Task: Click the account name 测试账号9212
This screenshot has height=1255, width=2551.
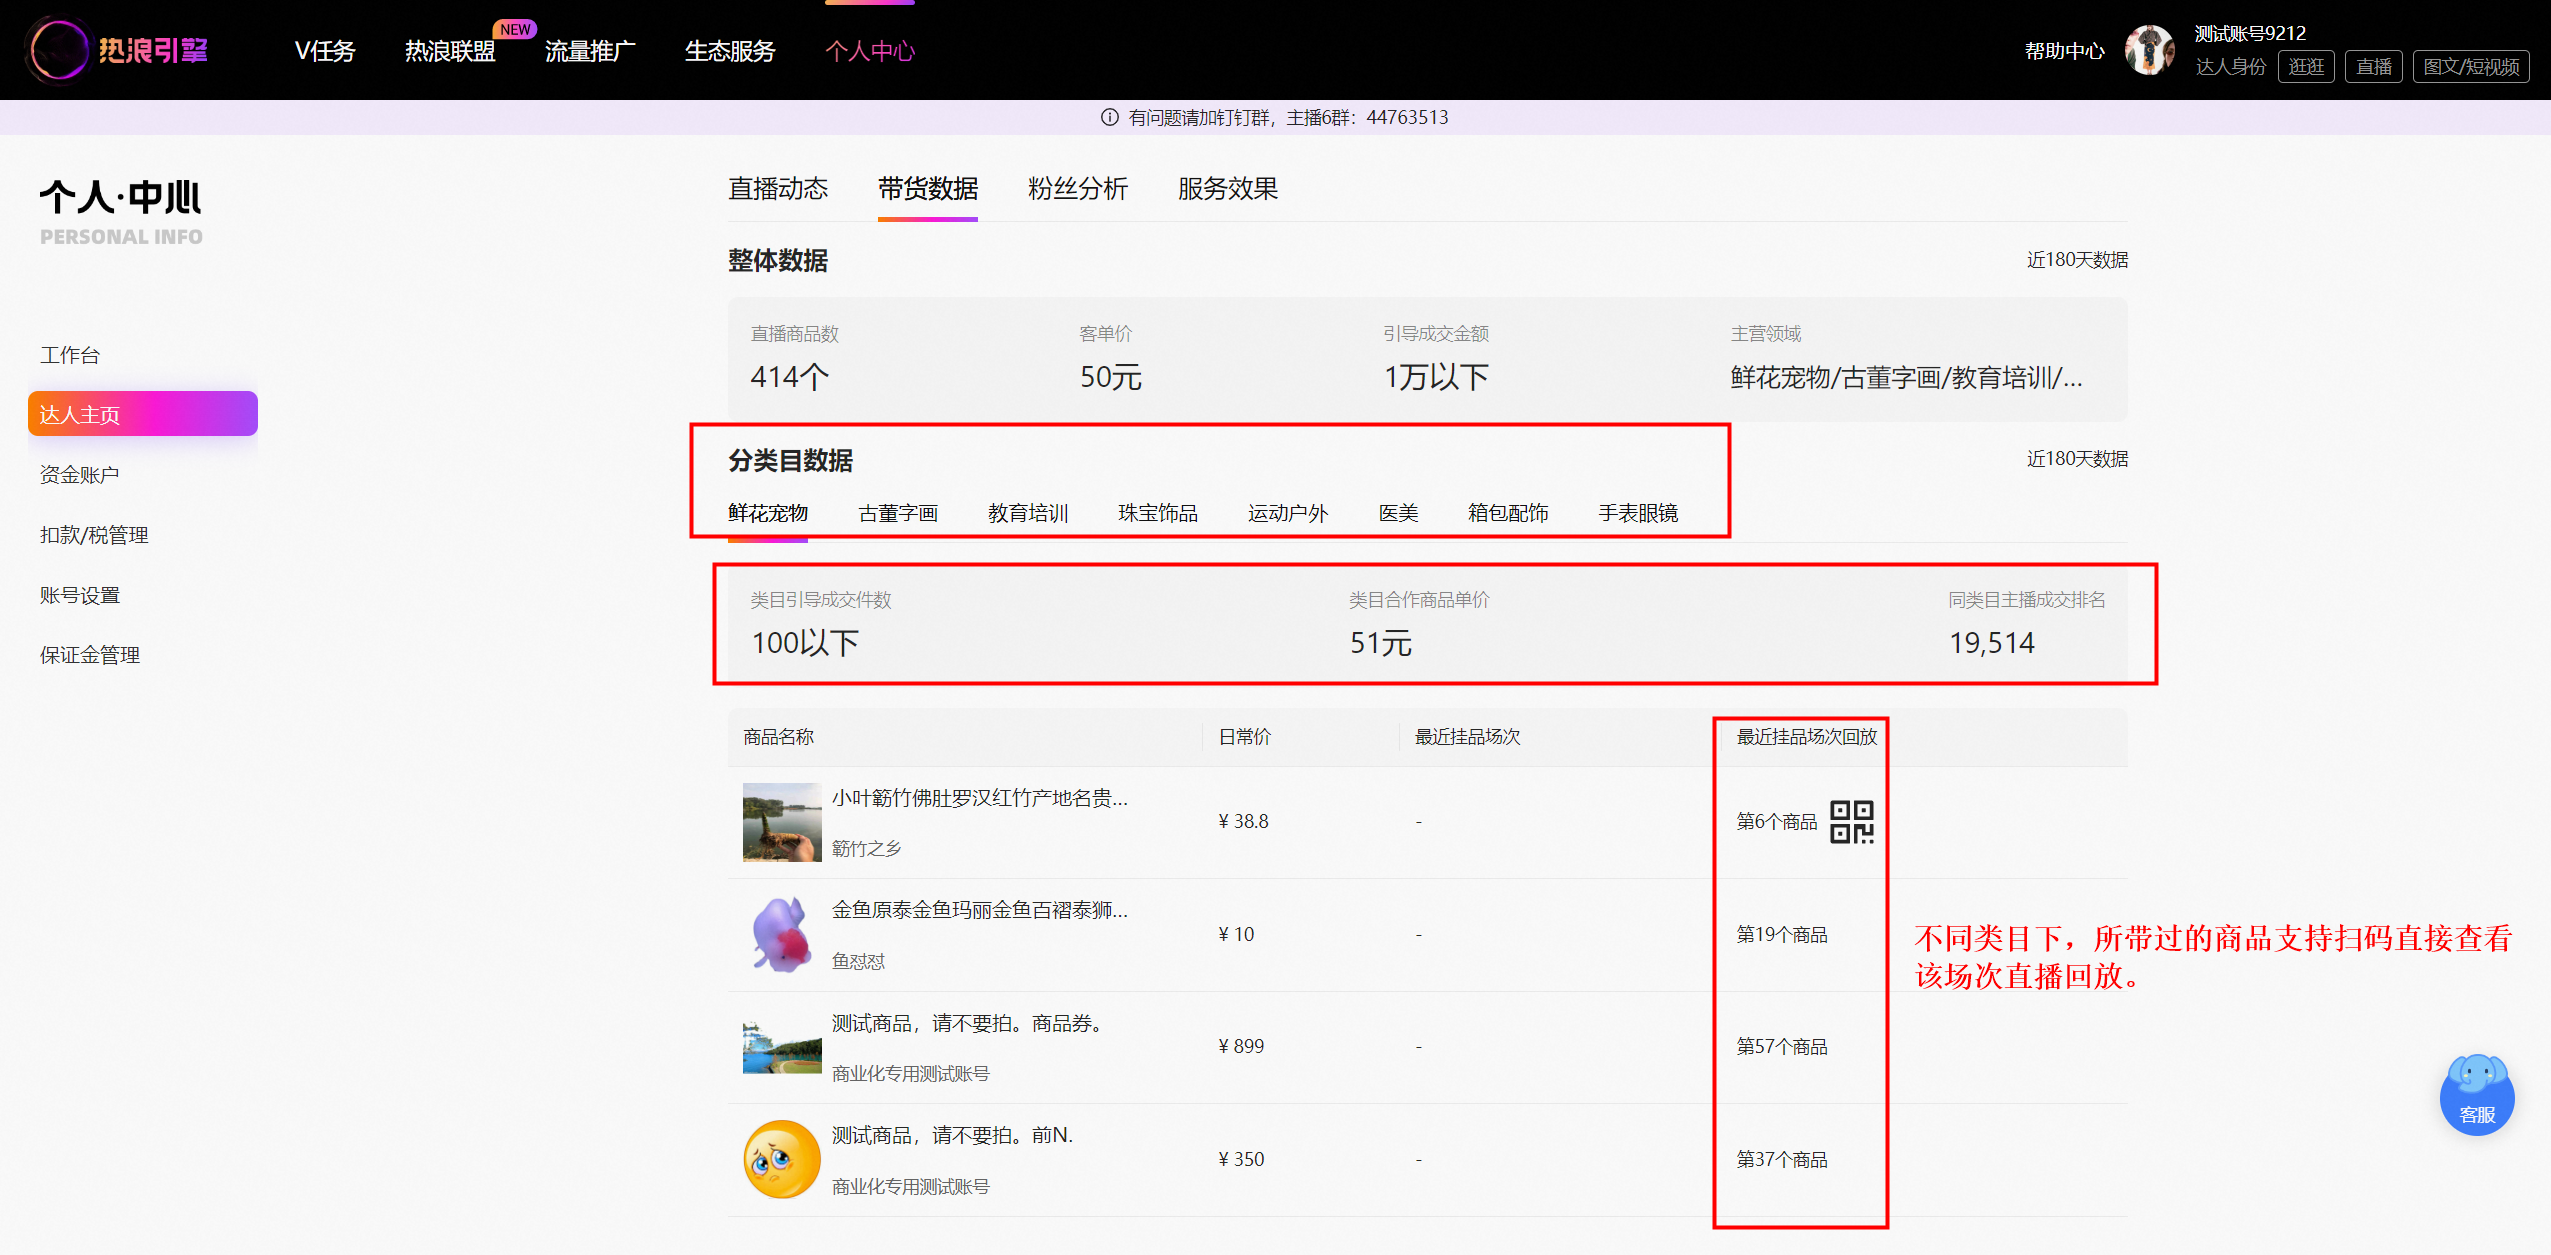Action: [x=2250, y=33]
